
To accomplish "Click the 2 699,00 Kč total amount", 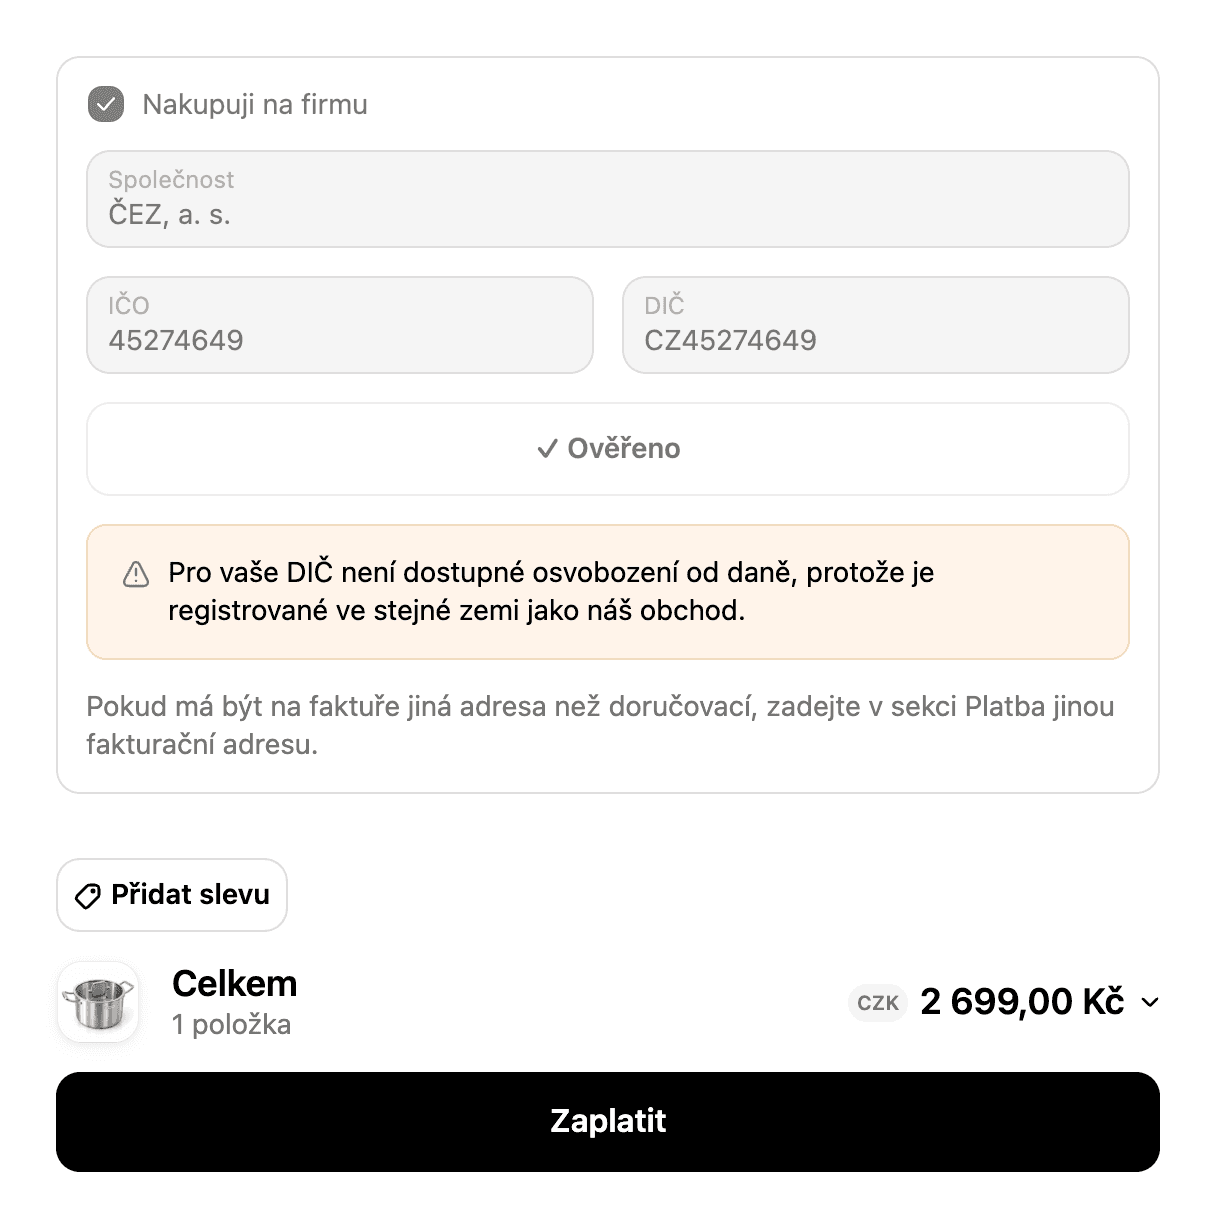I will 1022,1002.
